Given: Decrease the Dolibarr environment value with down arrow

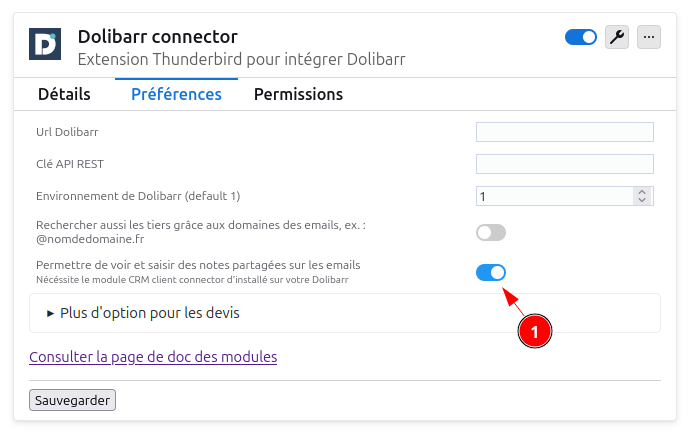Looking at the screenshot, I should pos(642,201).
